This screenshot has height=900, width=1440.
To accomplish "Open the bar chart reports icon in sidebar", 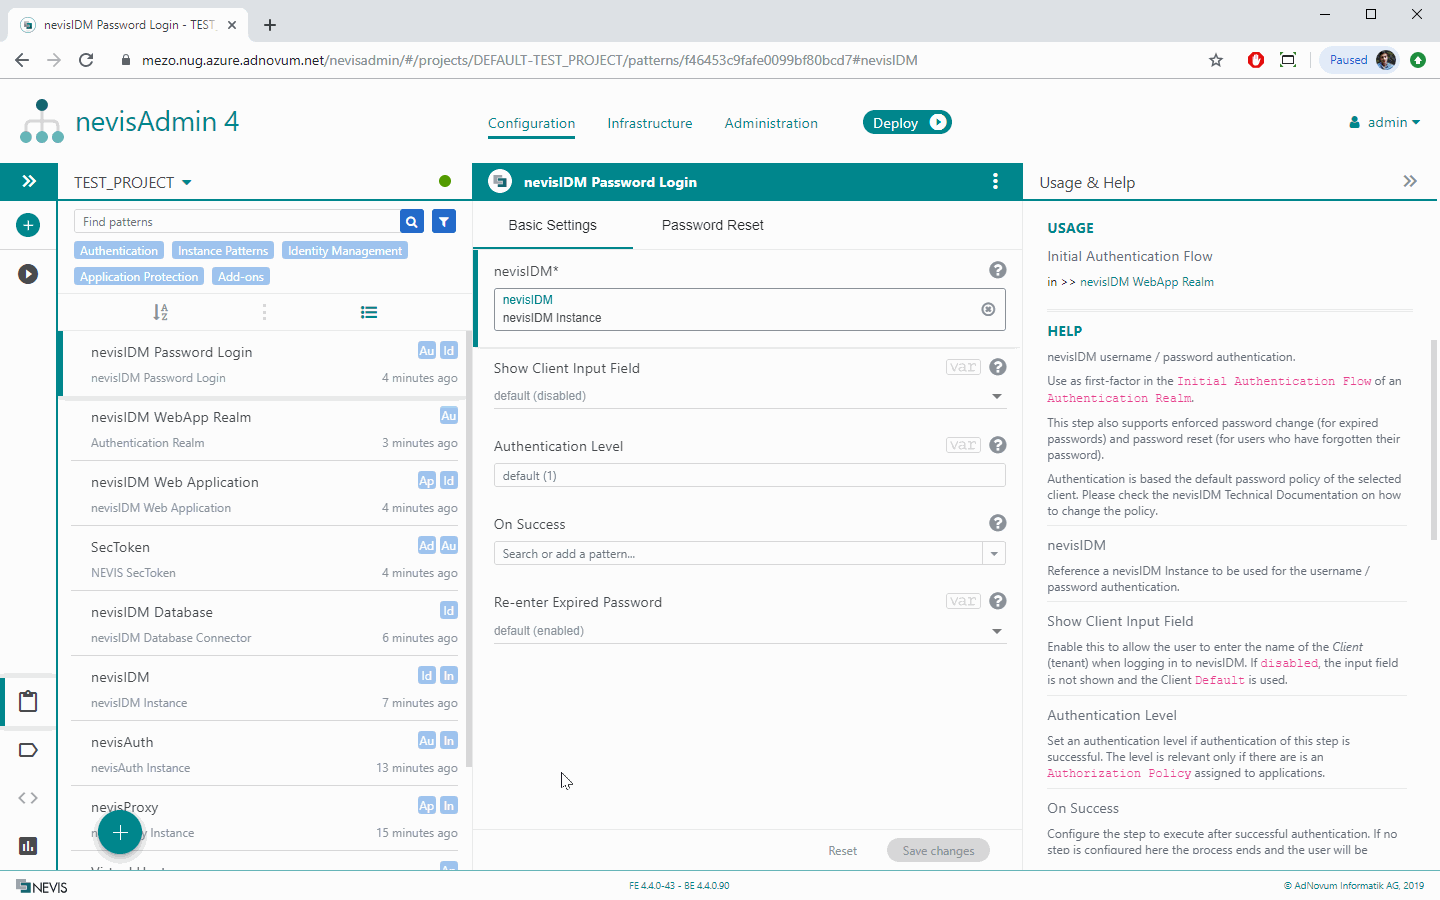I will point(28,846).
